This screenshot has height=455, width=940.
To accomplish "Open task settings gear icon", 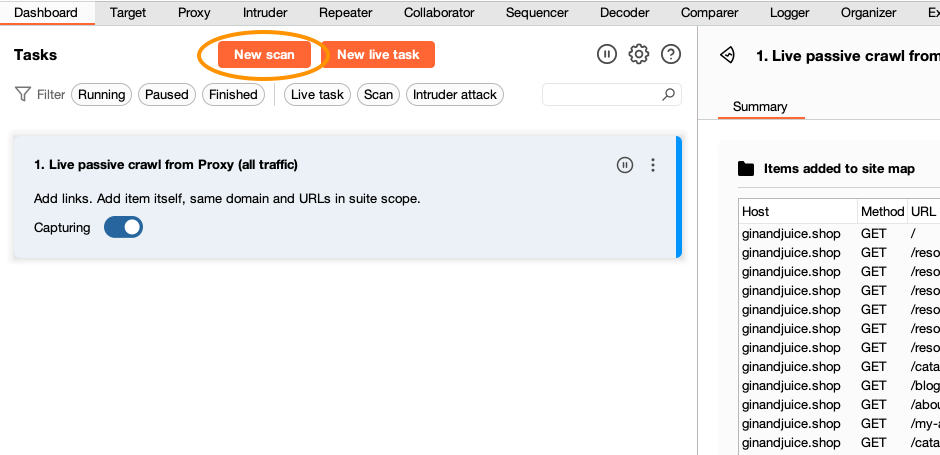I will 639,55.
